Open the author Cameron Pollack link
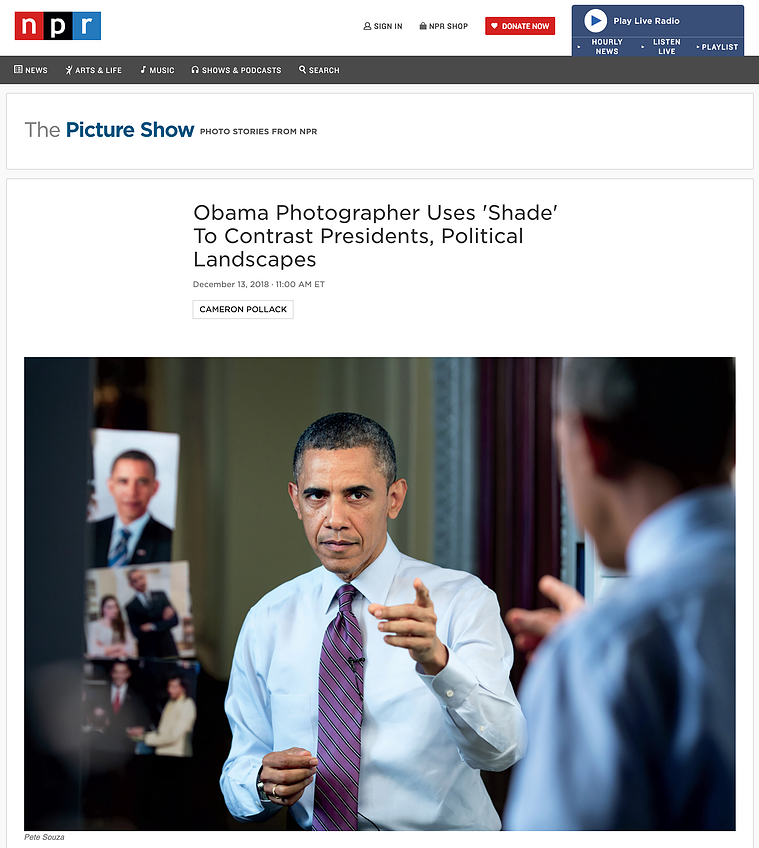 pyautogui.click(x=243, y=309)
